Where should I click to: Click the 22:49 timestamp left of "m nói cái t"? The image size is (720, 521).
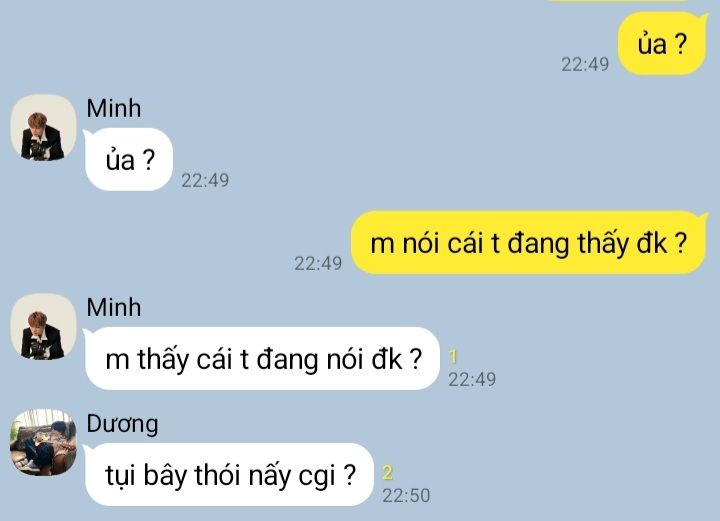pyautogui.click(x=318, y=263)
